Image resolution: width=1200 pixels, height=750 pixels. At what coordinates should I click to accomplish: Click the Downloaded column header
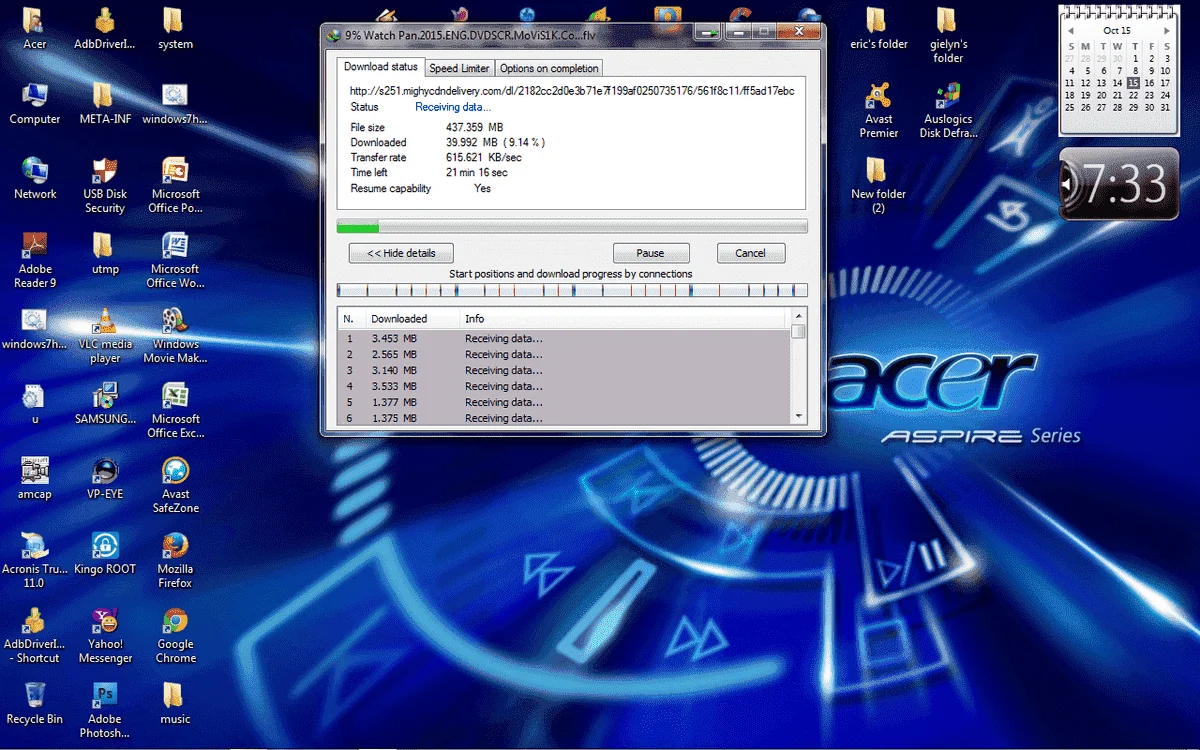[x=411, y=319]
